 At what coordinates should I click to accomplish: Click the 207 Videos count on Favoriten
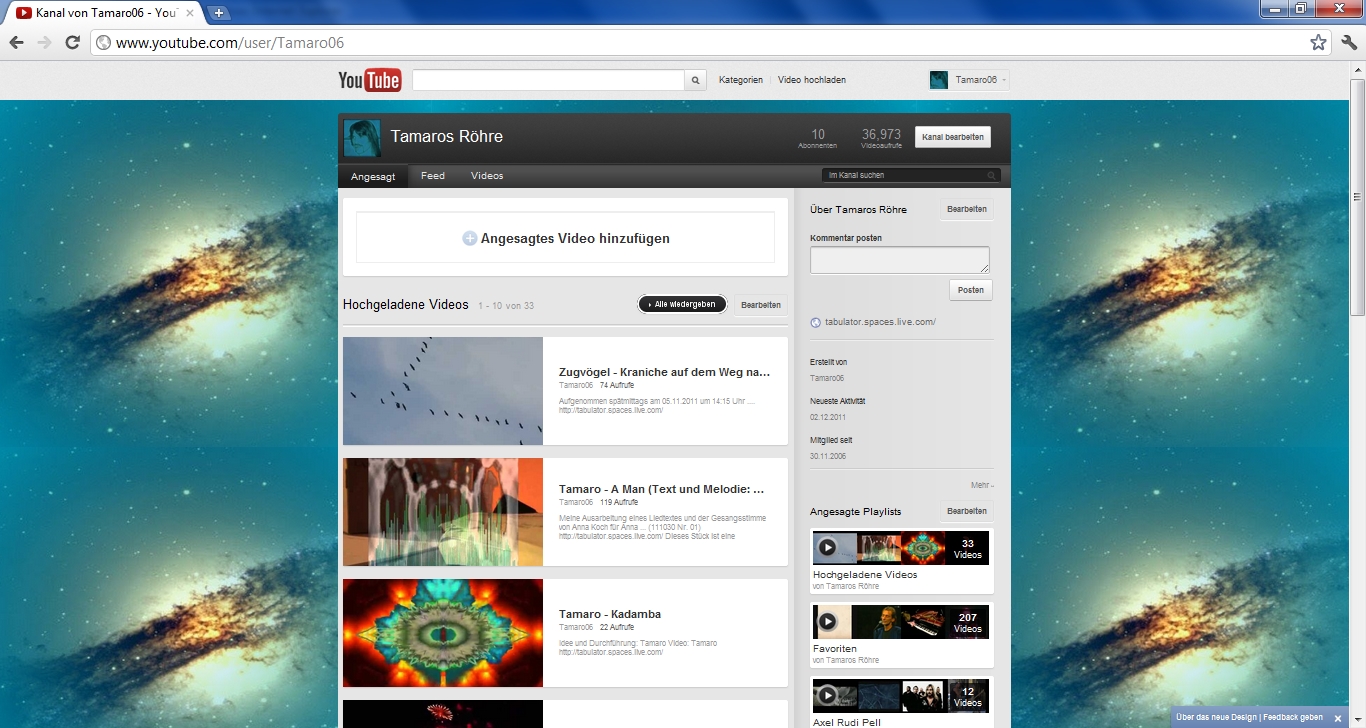pos(967,623)
